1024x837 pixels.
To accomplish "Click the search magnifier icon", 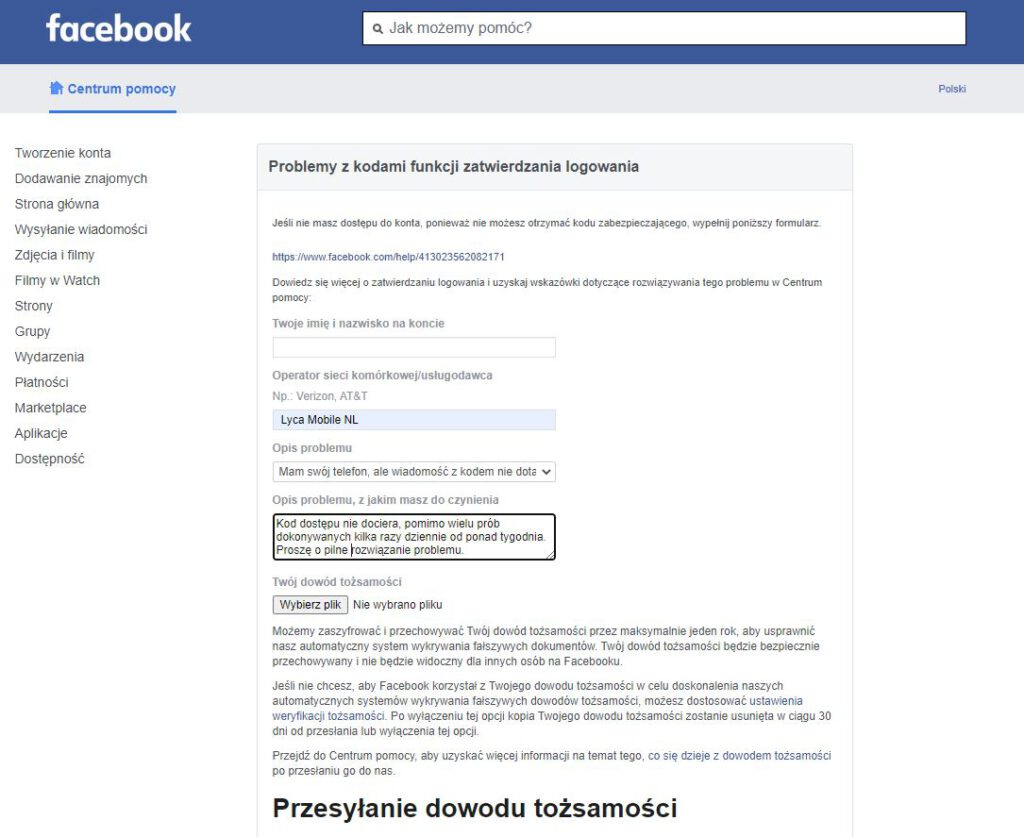I will (x=377, y=29).
